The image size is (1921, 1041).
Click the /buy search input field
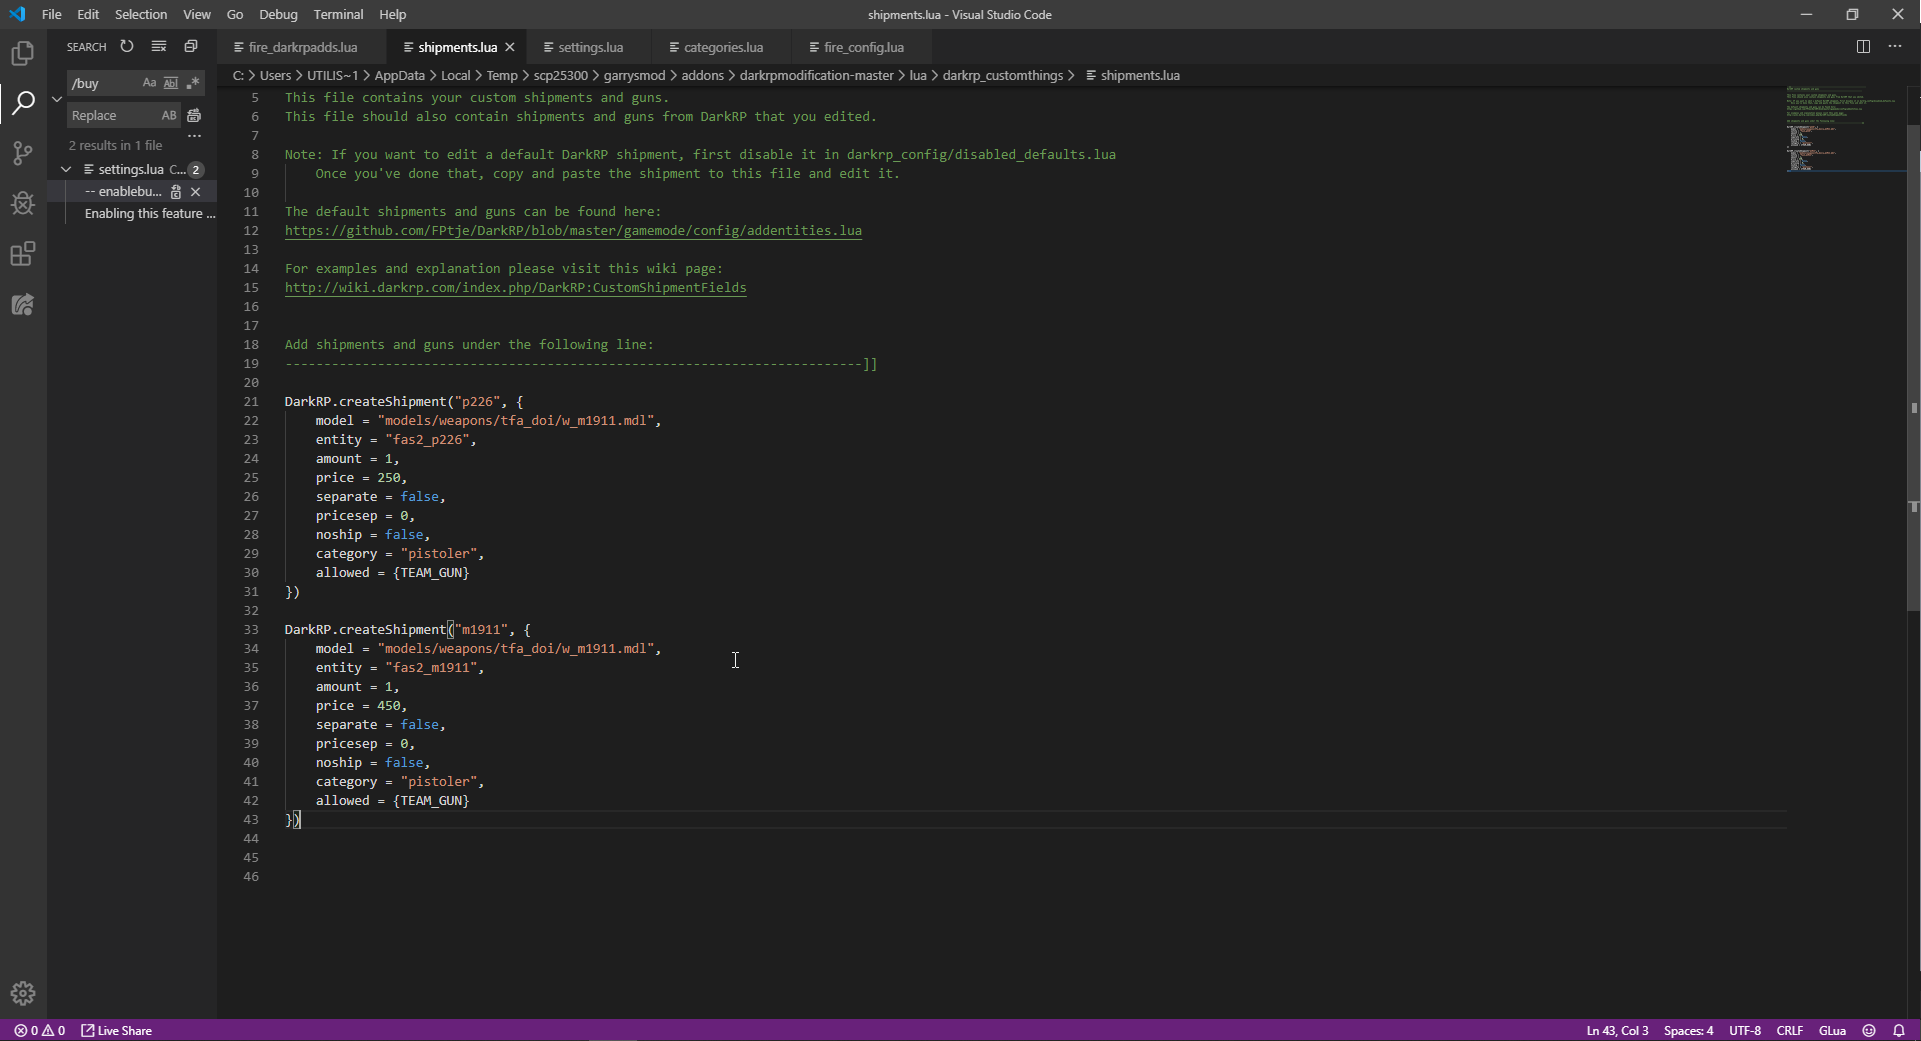tap(103, 83)
